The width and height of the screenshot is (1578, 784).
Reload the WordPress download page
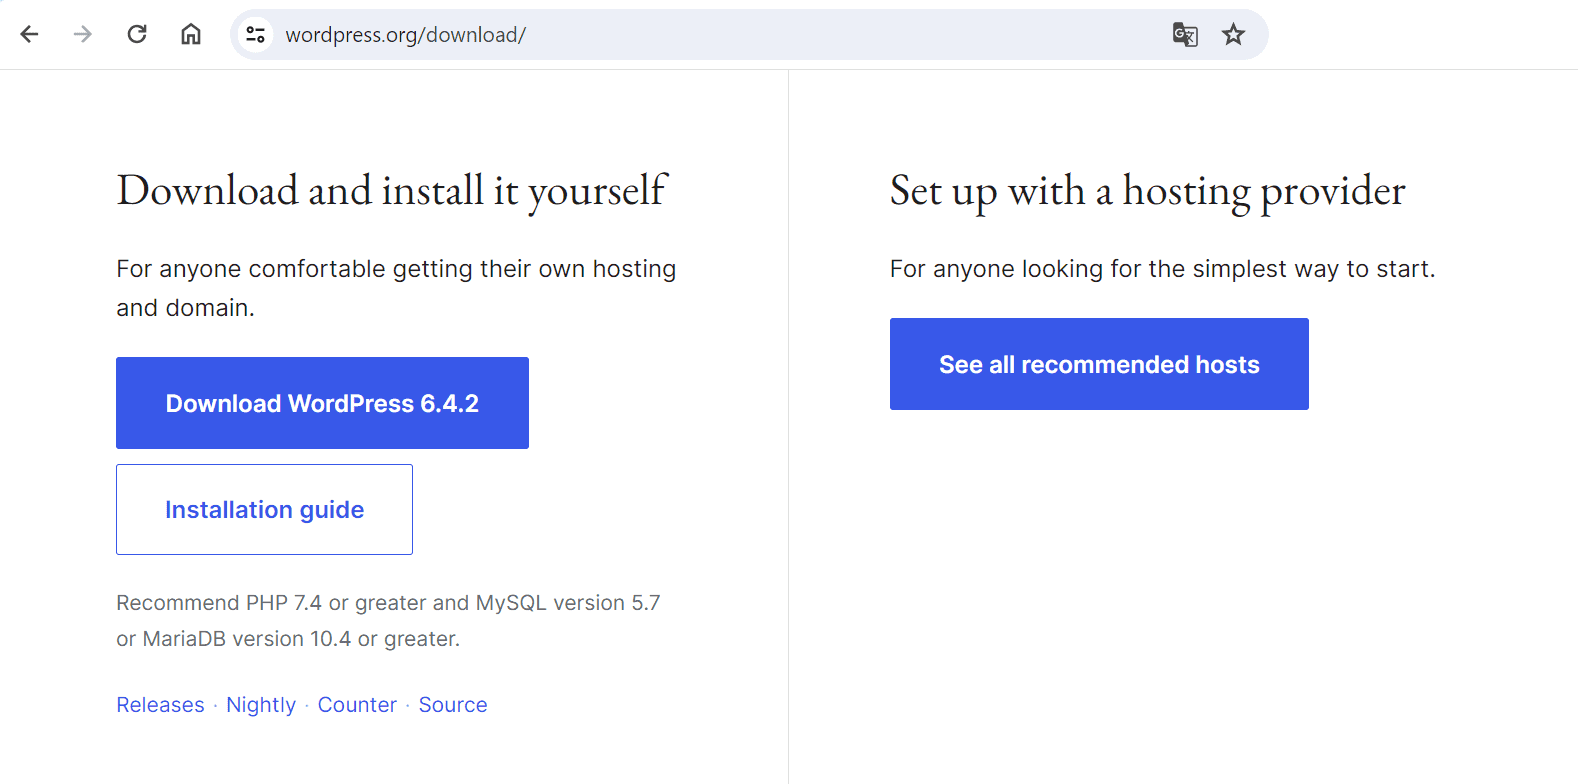(137, 34)
